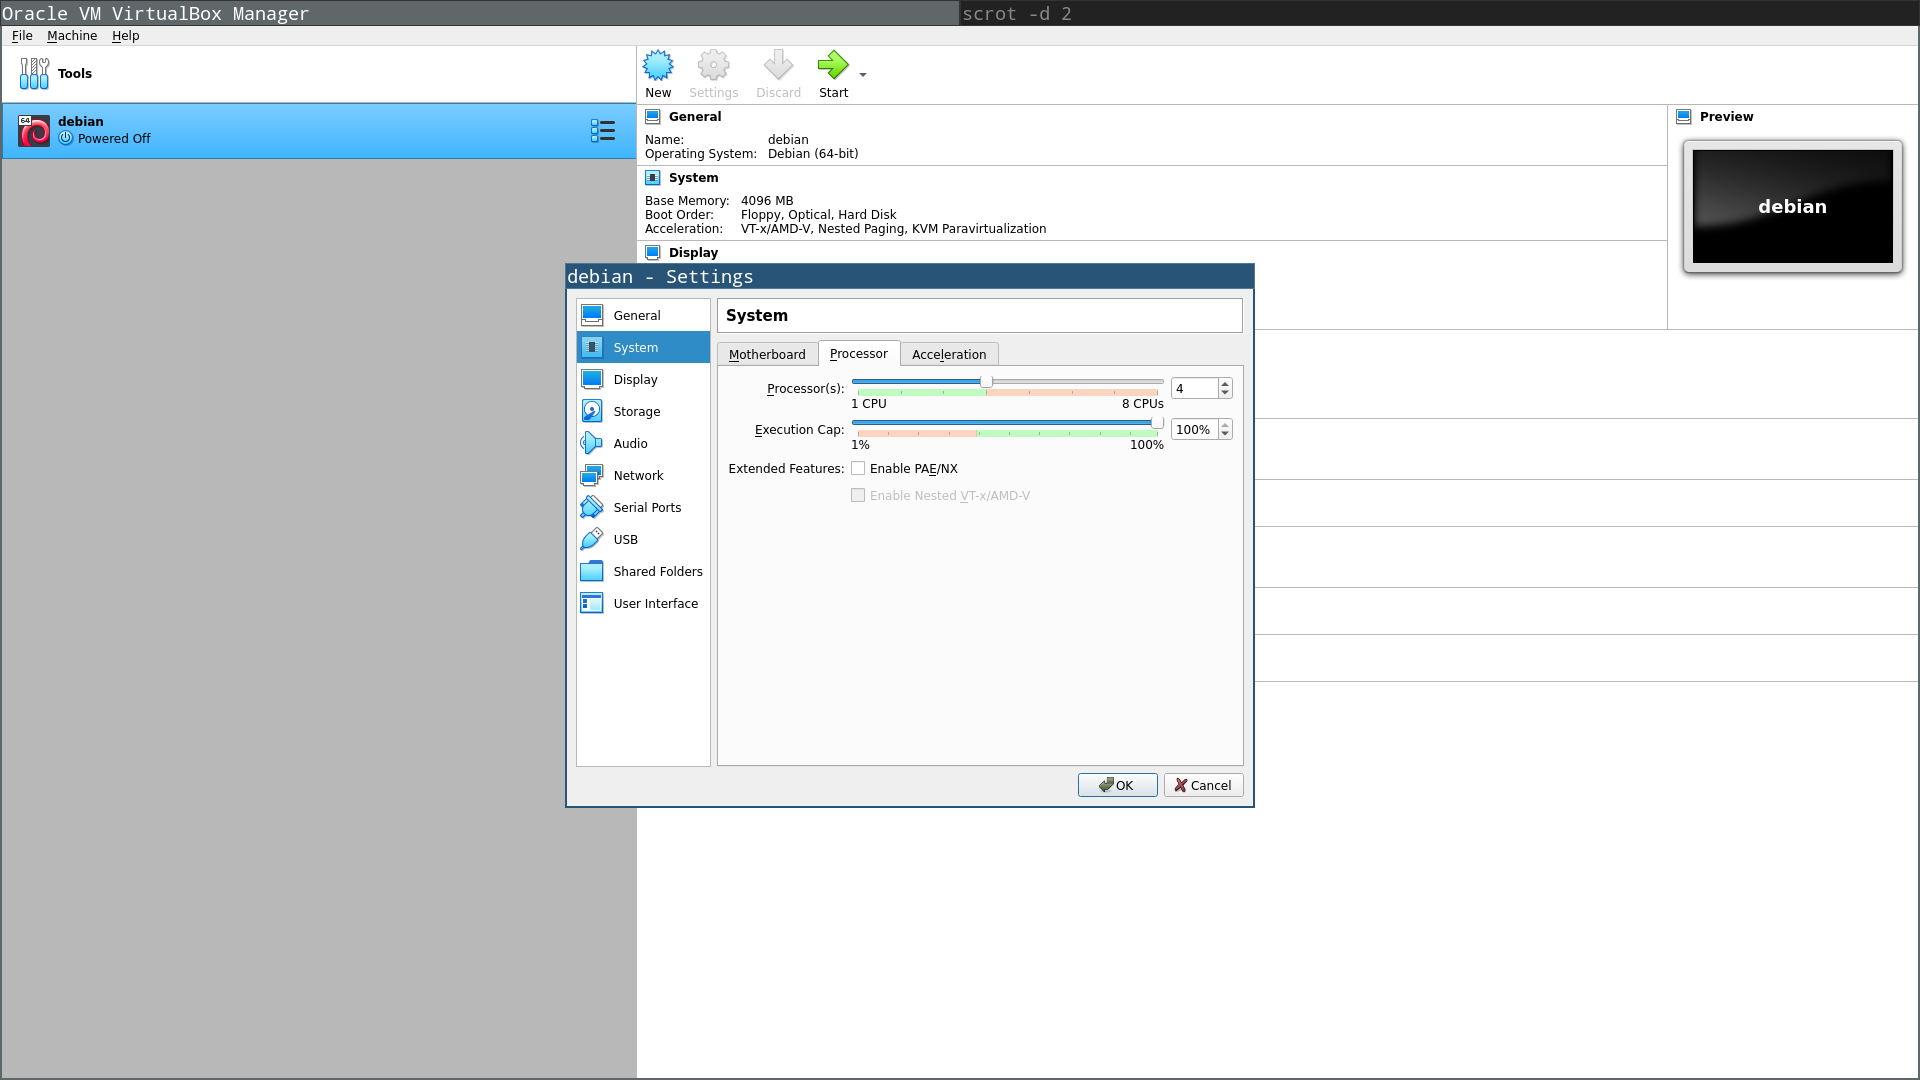The width and height of the screenshot is (1920, 1080).
Task: Decrease Execution Cap spinner down arrow
Action: [x=1225, y=434]
